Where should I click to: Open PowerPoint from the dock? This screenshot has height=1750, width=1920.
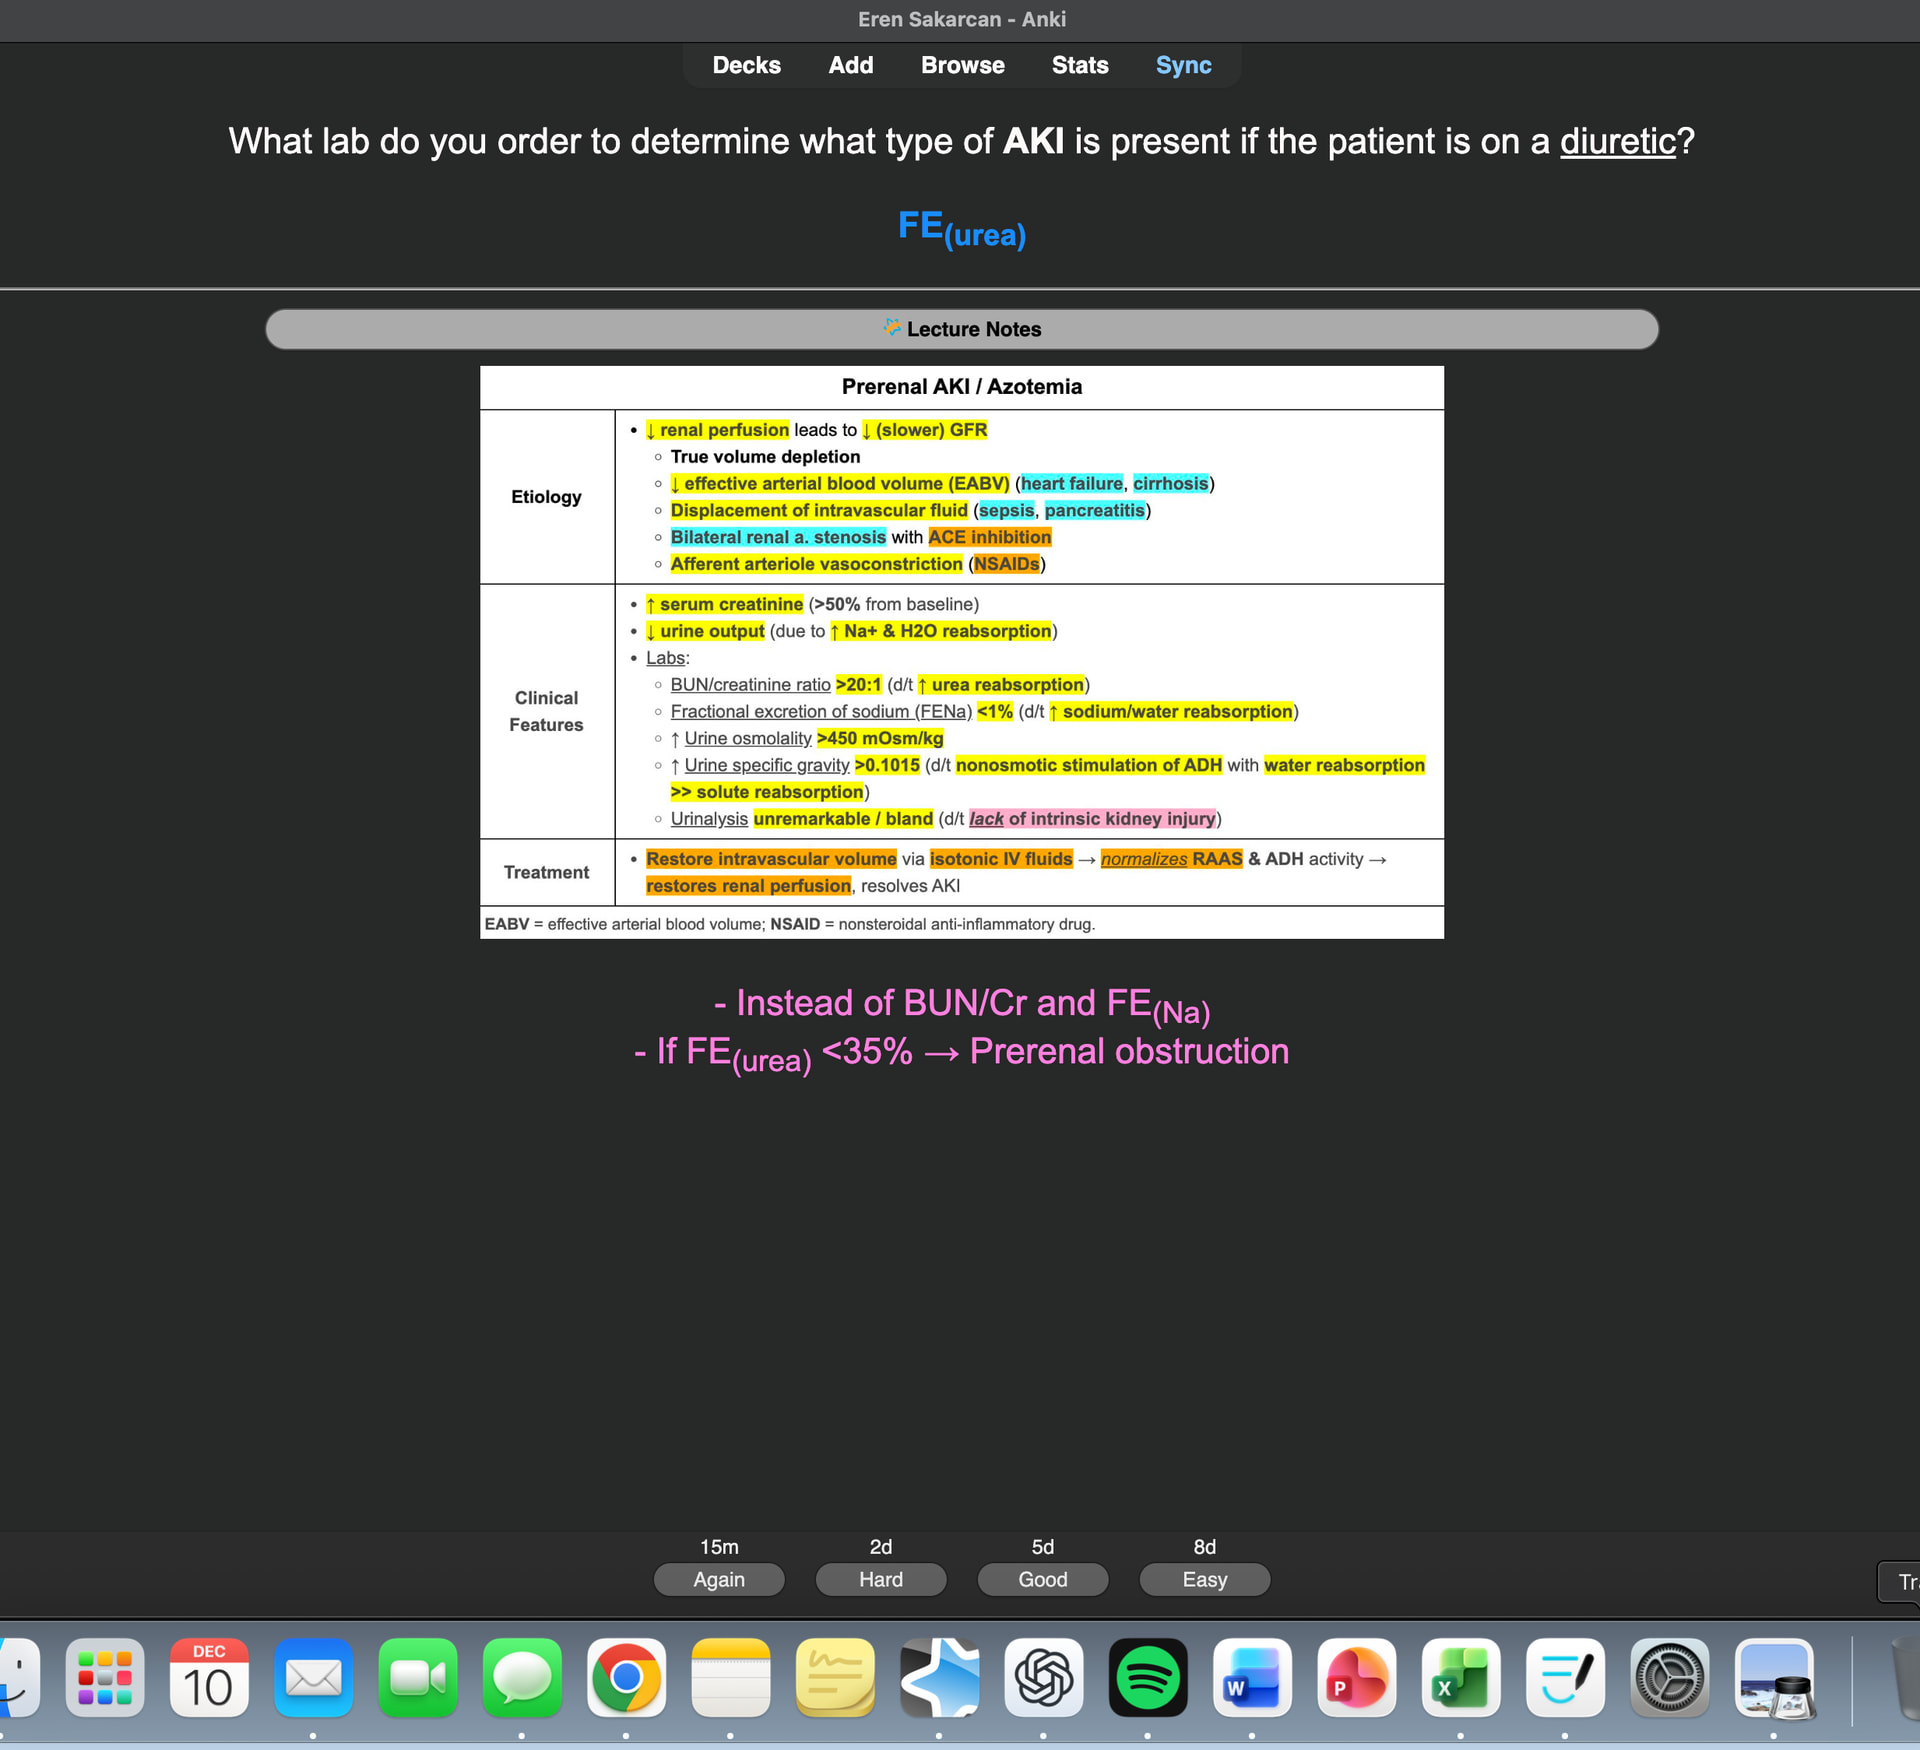1356,1679
